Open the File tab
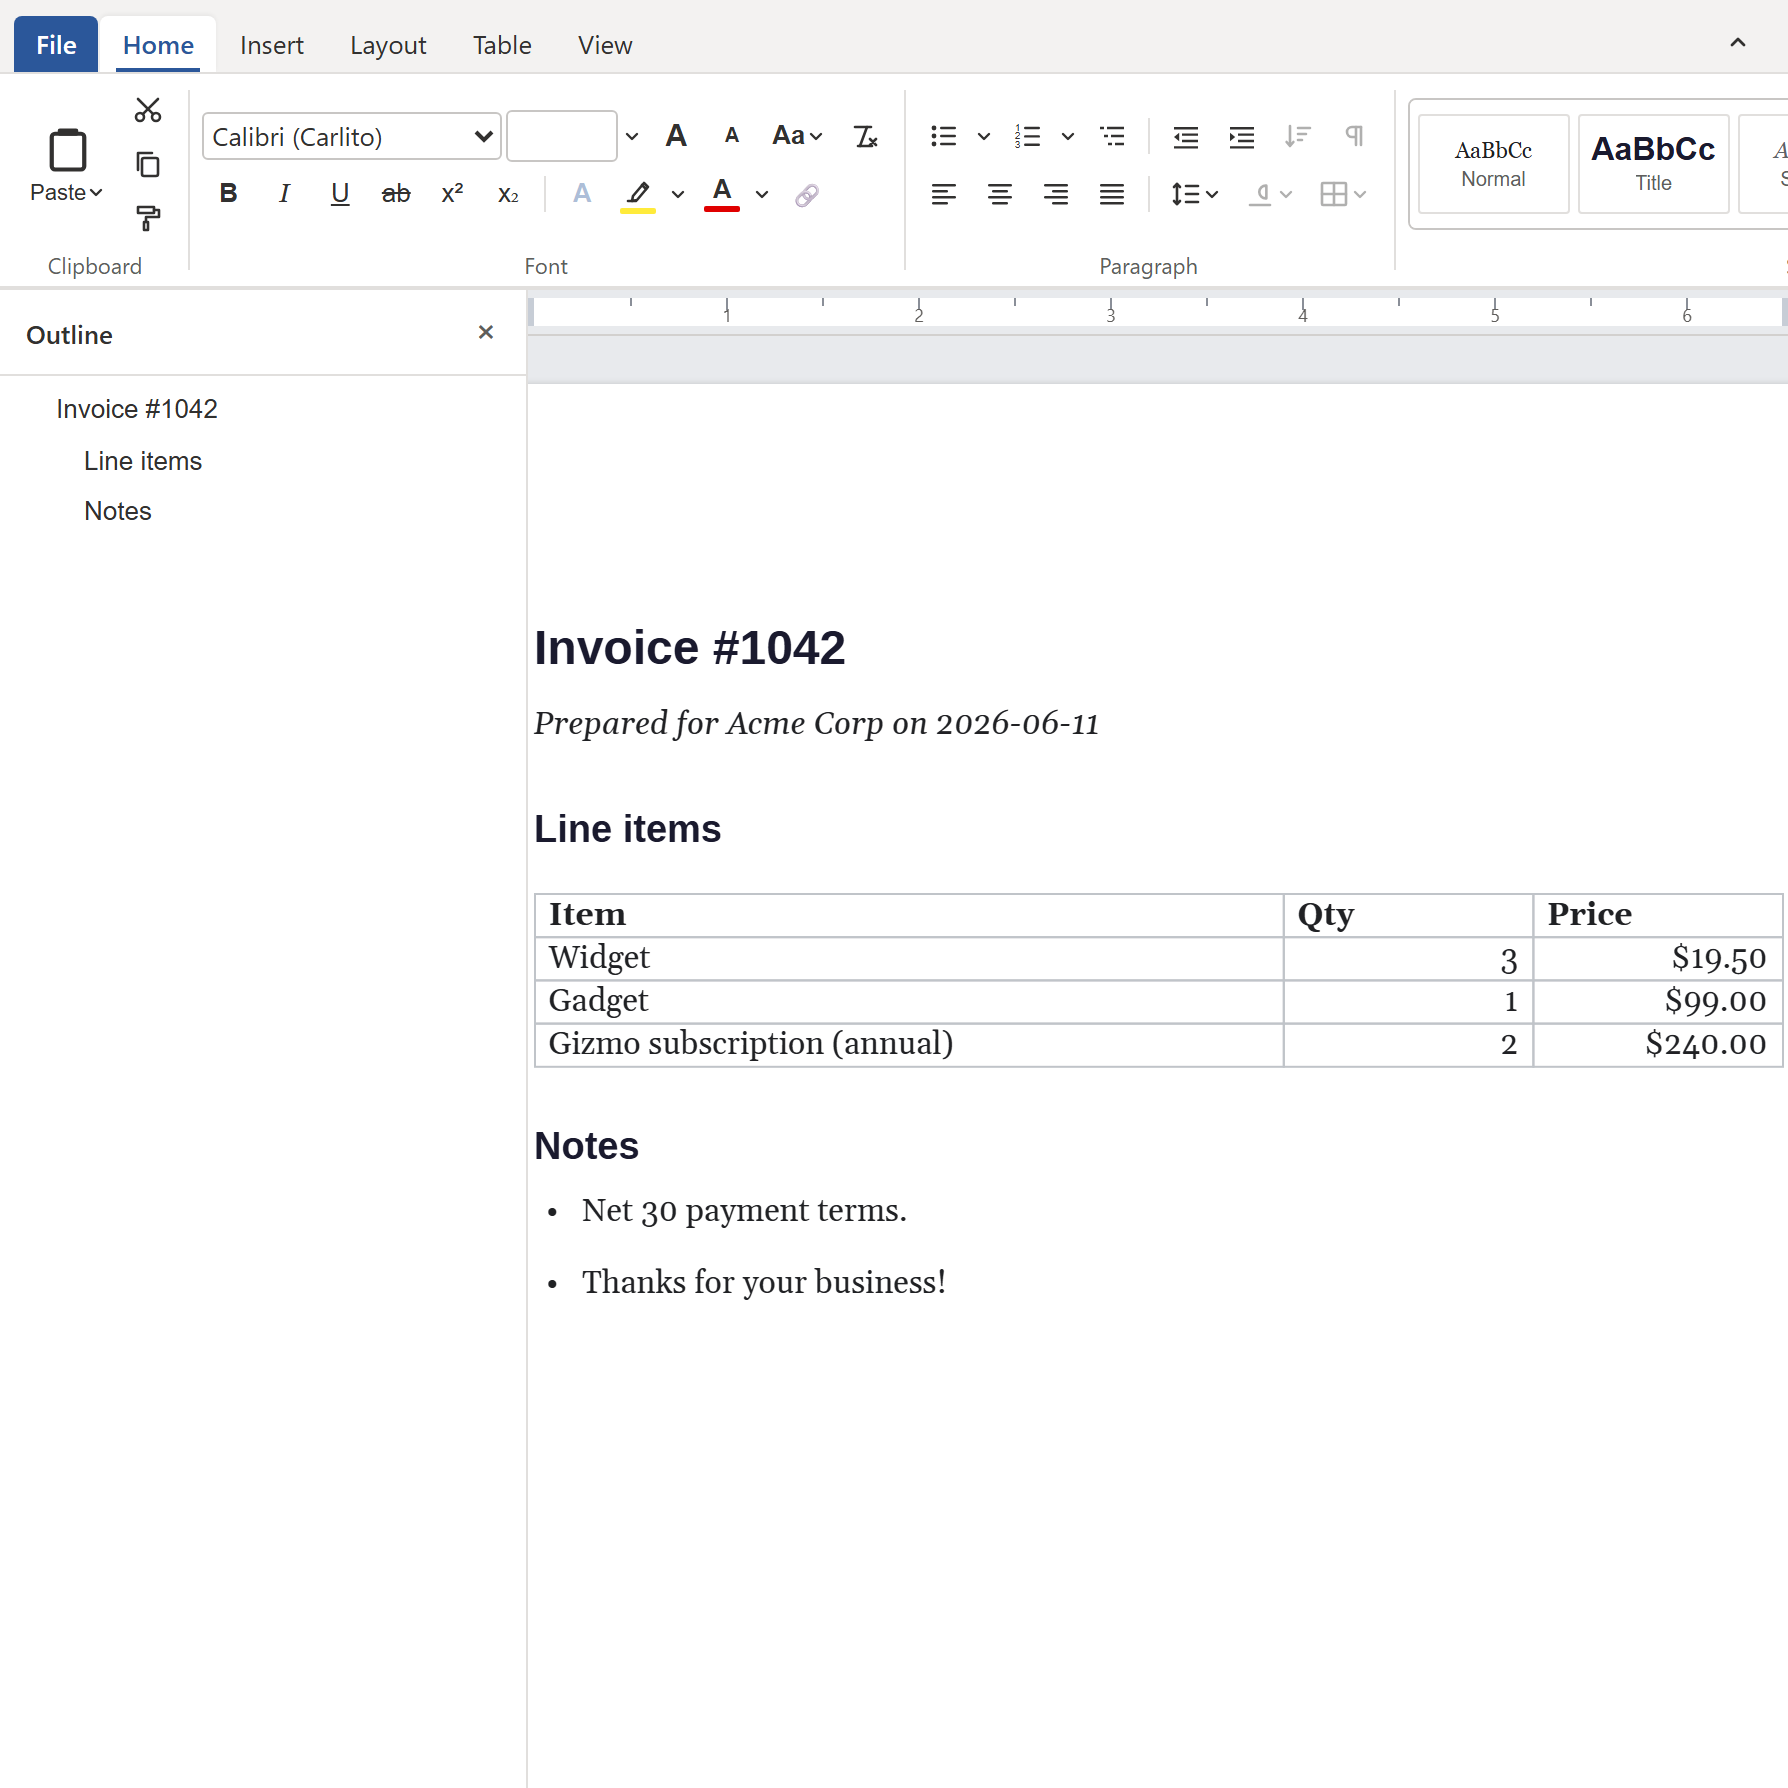Screen dimensions: 1788x1788 [56, 45]
